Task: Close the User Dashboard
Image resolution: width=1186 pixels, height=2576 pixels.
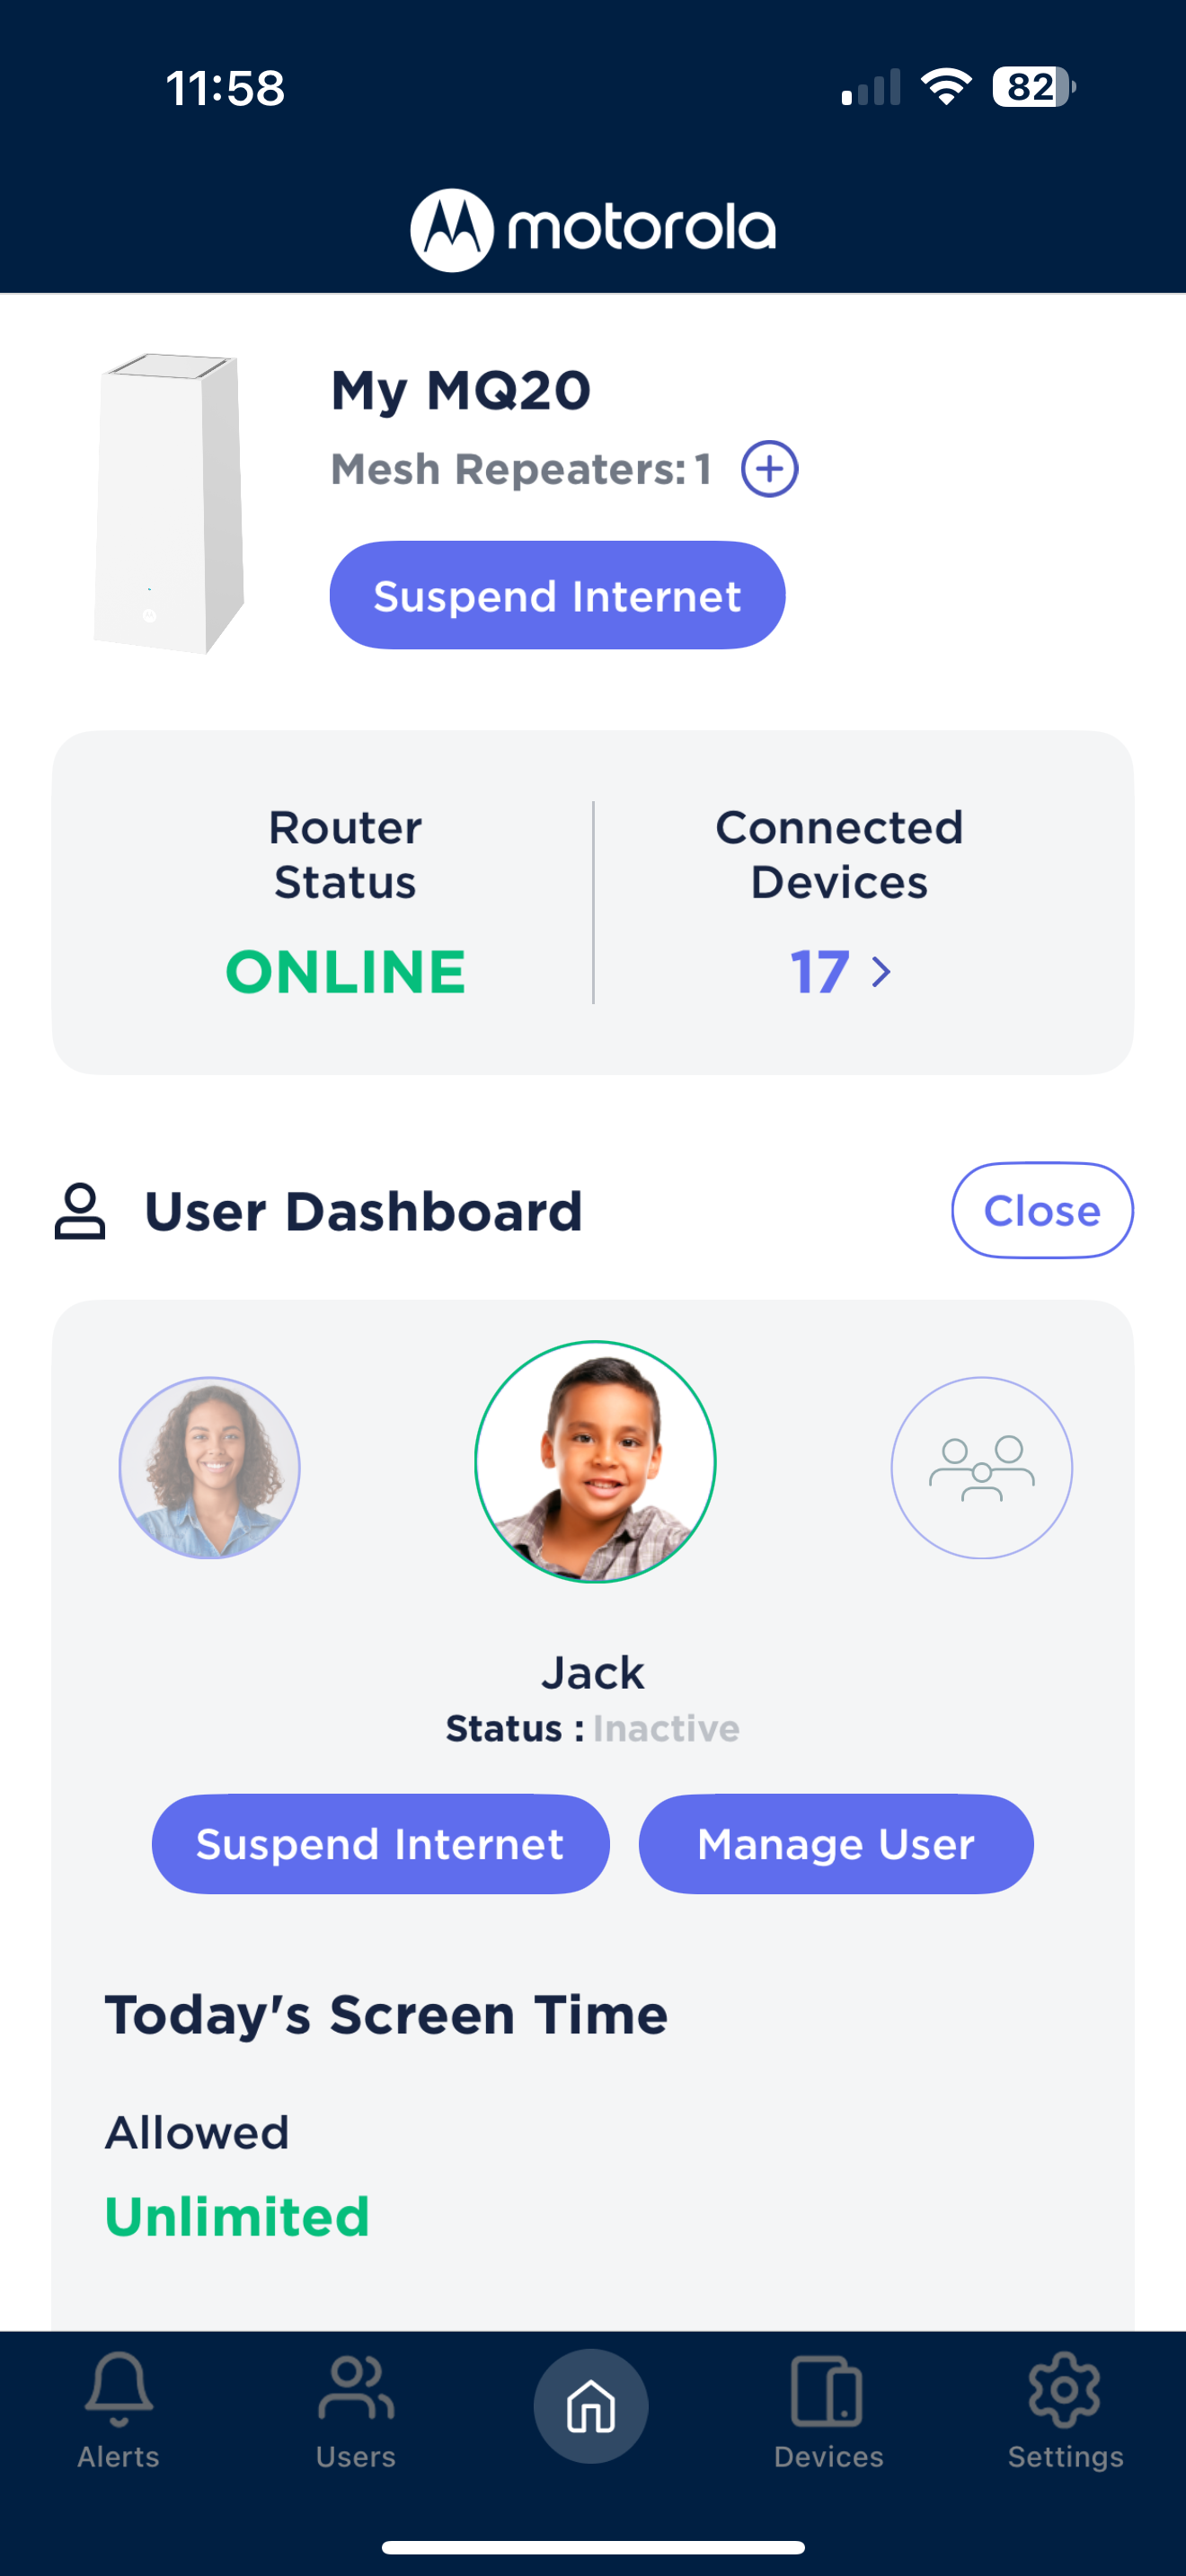Action: coord(1042,1210)
